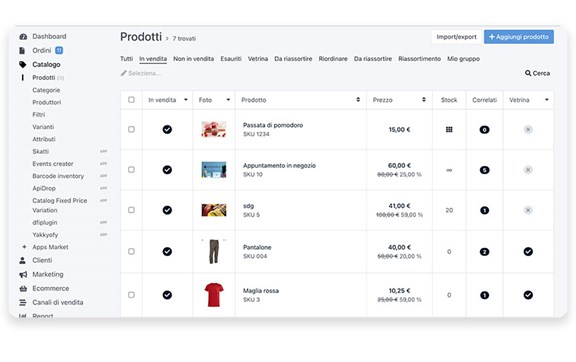Viewport: 576px width, 362px height.
Task: Click the Ordini document icon
Action: (22, 50)
